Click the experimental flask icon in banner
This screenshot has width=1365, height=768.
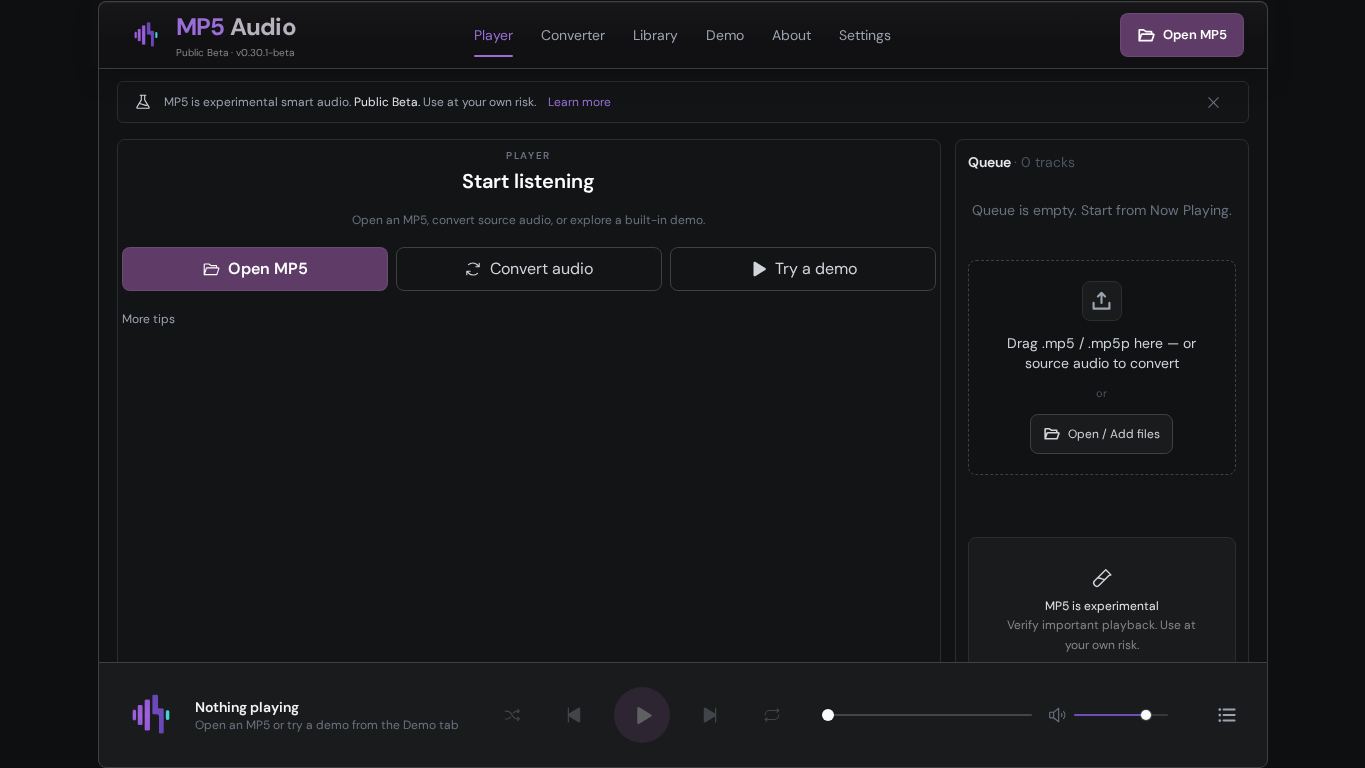click(x=143, y=102)
